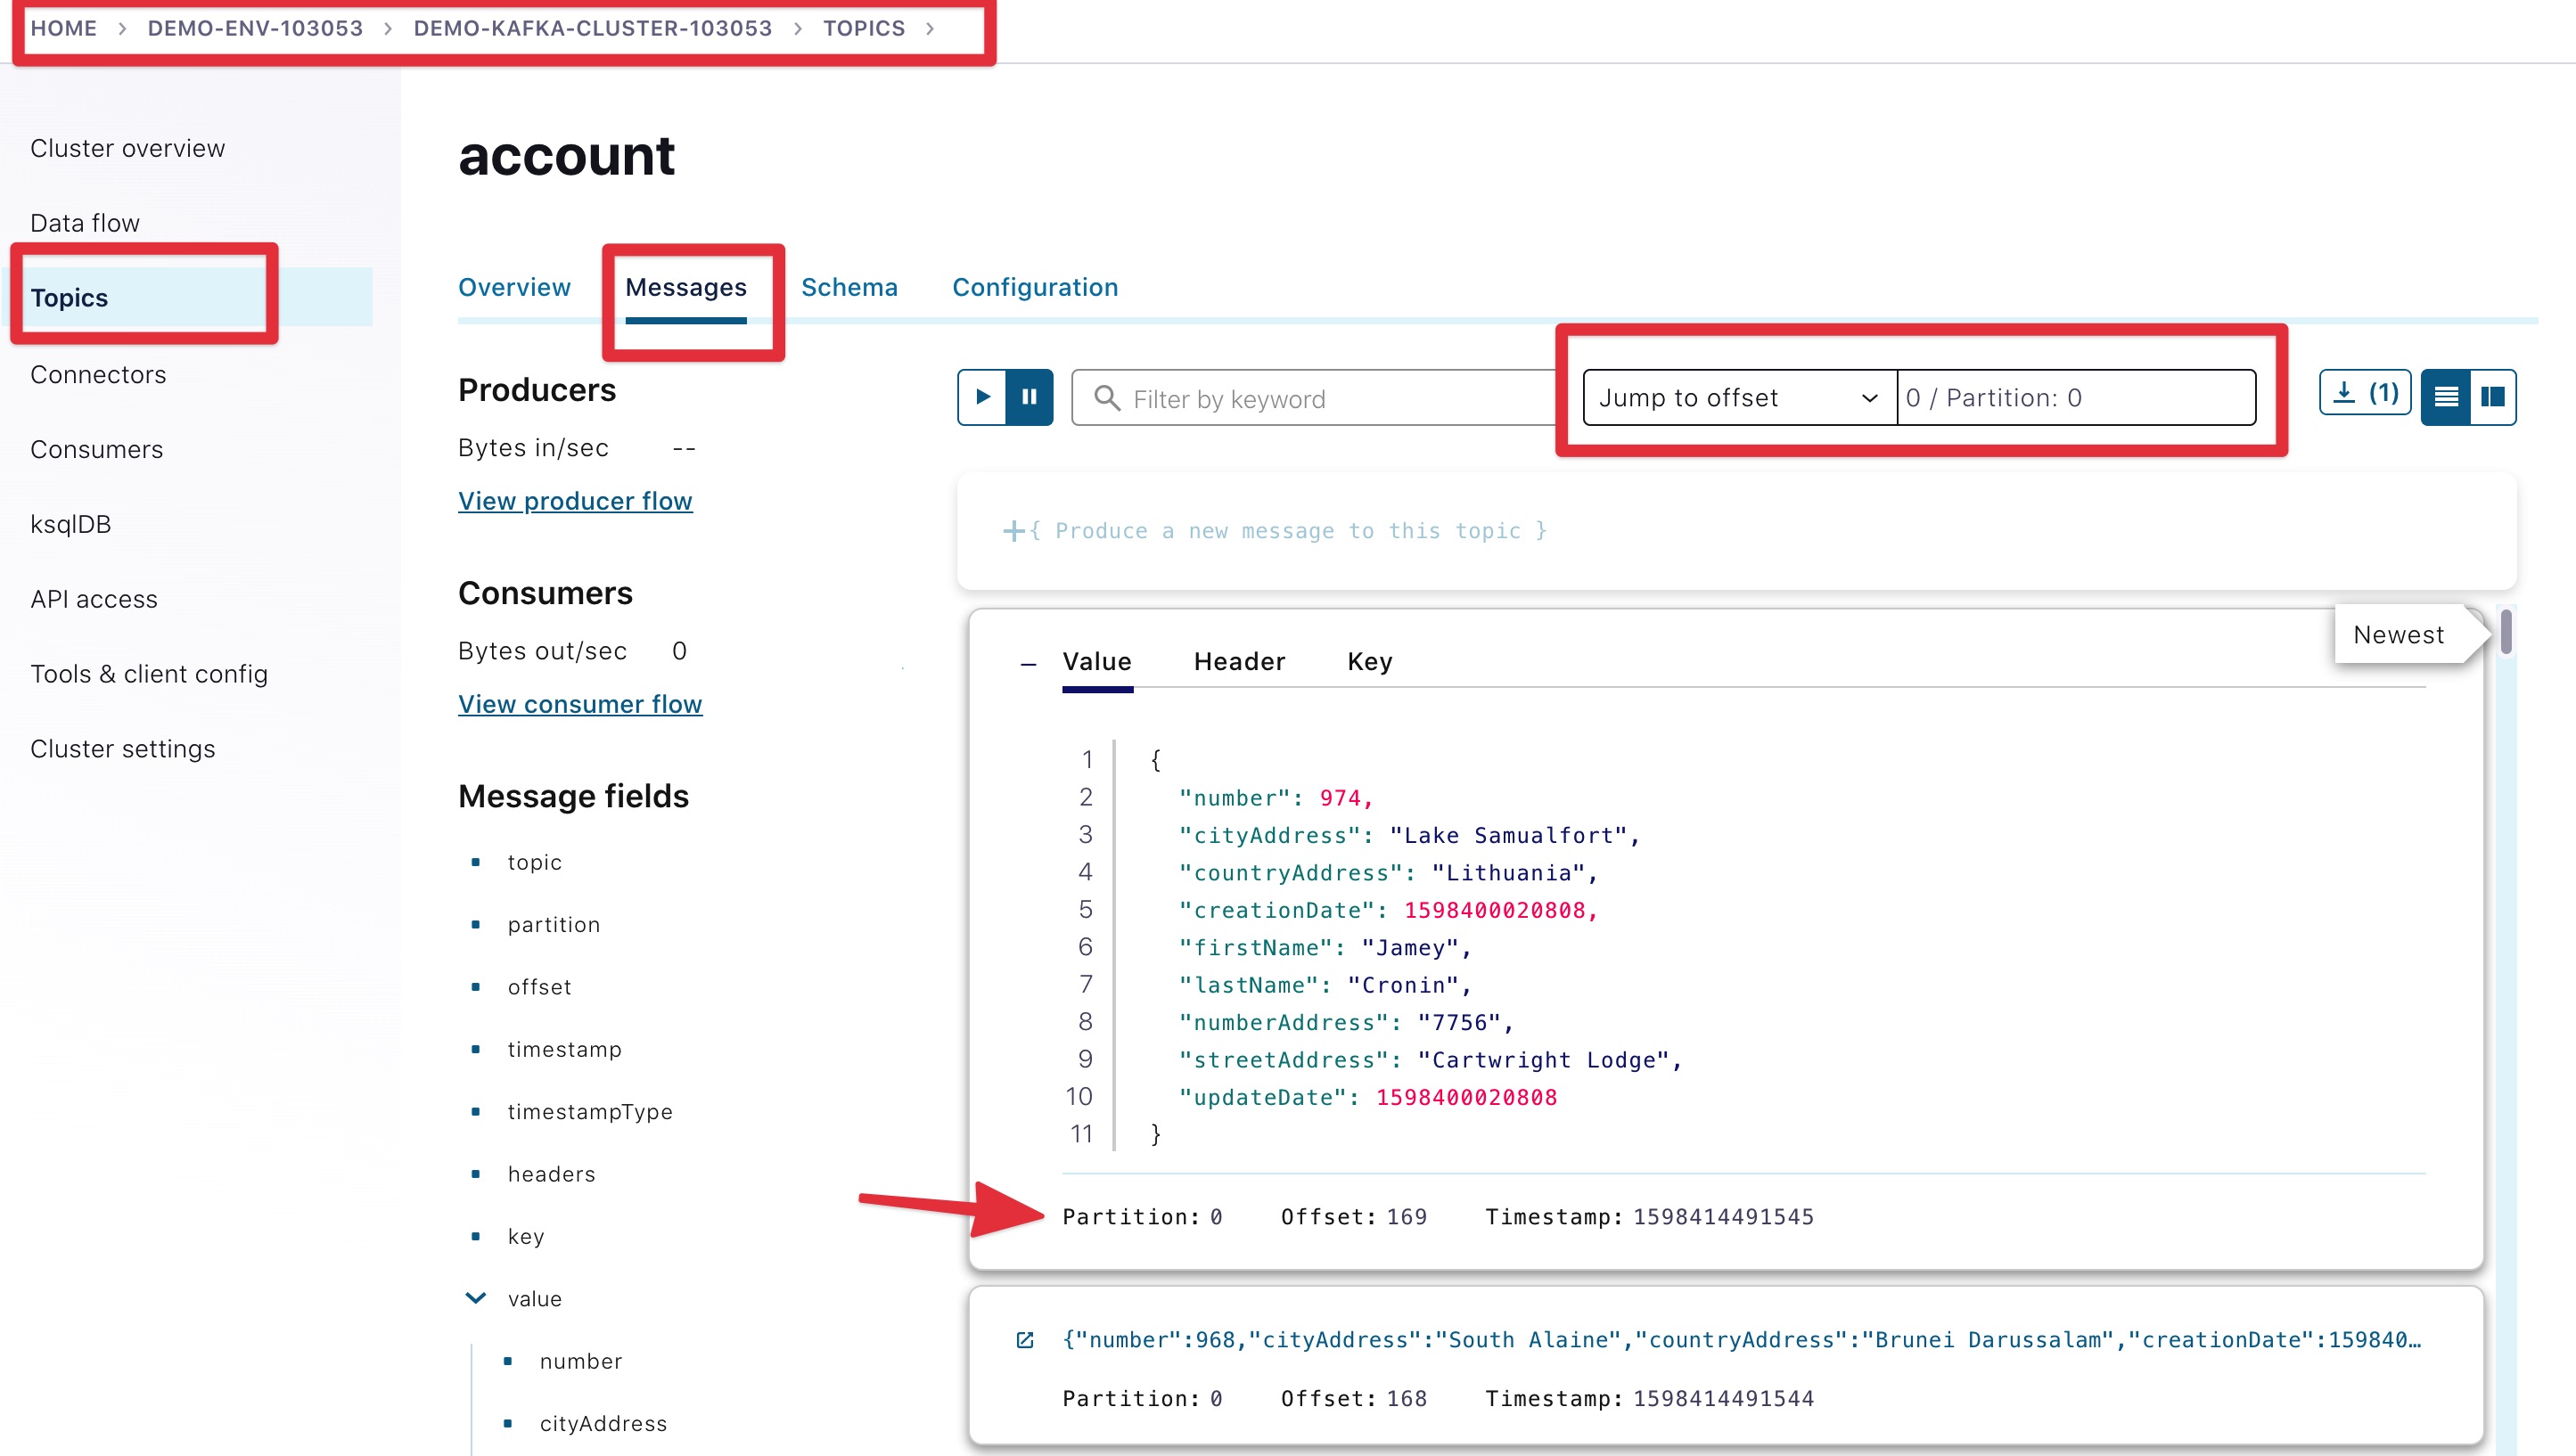Click View consumer flow link
Viewport: 2576px width, 1456px height.
point(580,704)
